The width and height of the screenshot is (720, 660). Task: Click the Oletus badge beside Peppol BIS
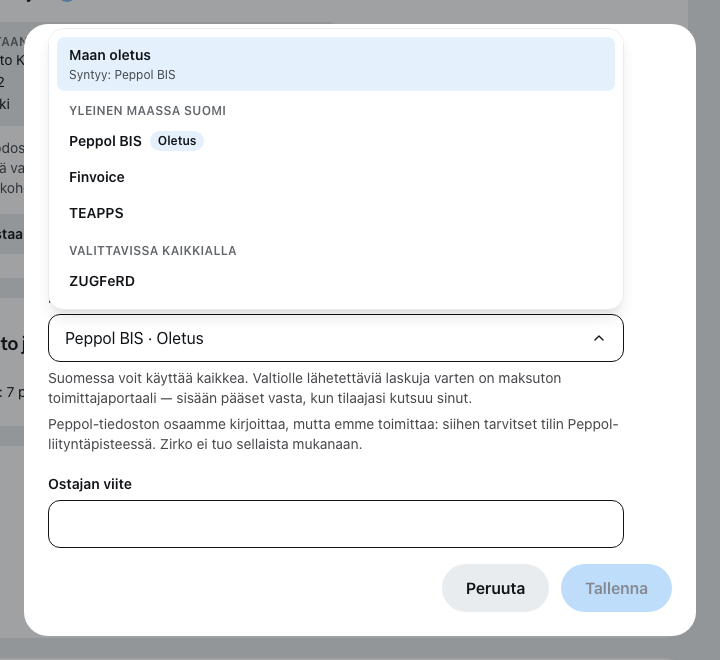(177, 141)
